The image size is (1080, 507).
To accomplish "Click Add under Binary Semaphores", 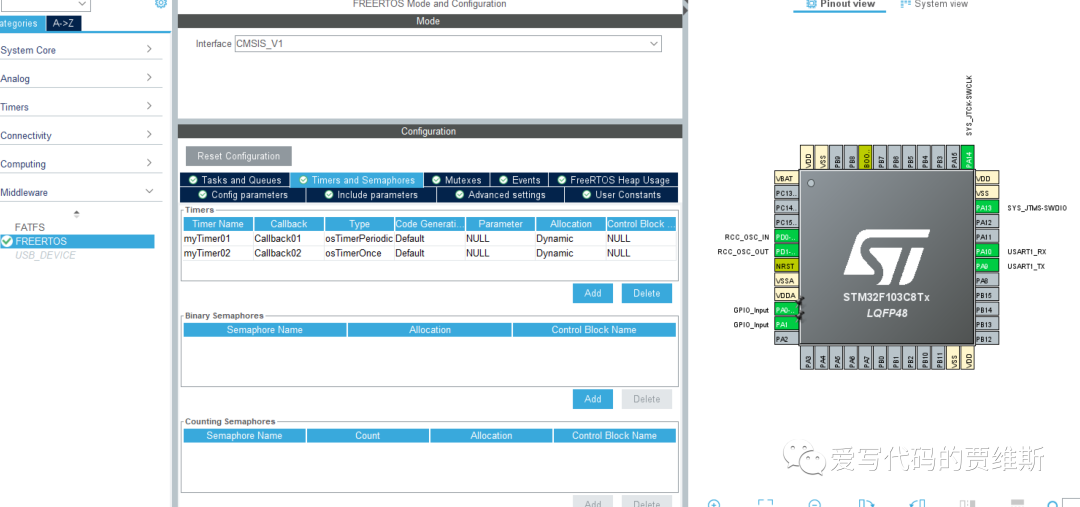I will [592, 399].
